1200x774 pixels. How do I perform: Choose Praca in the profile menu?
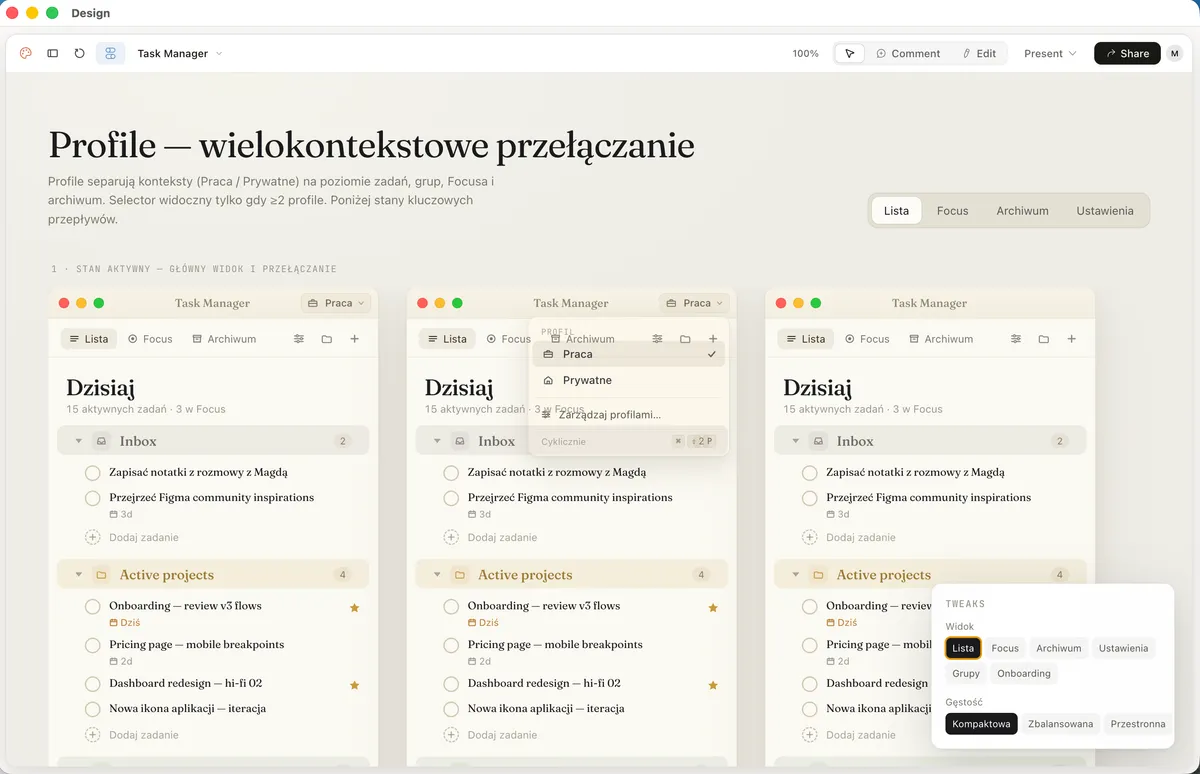628,354
